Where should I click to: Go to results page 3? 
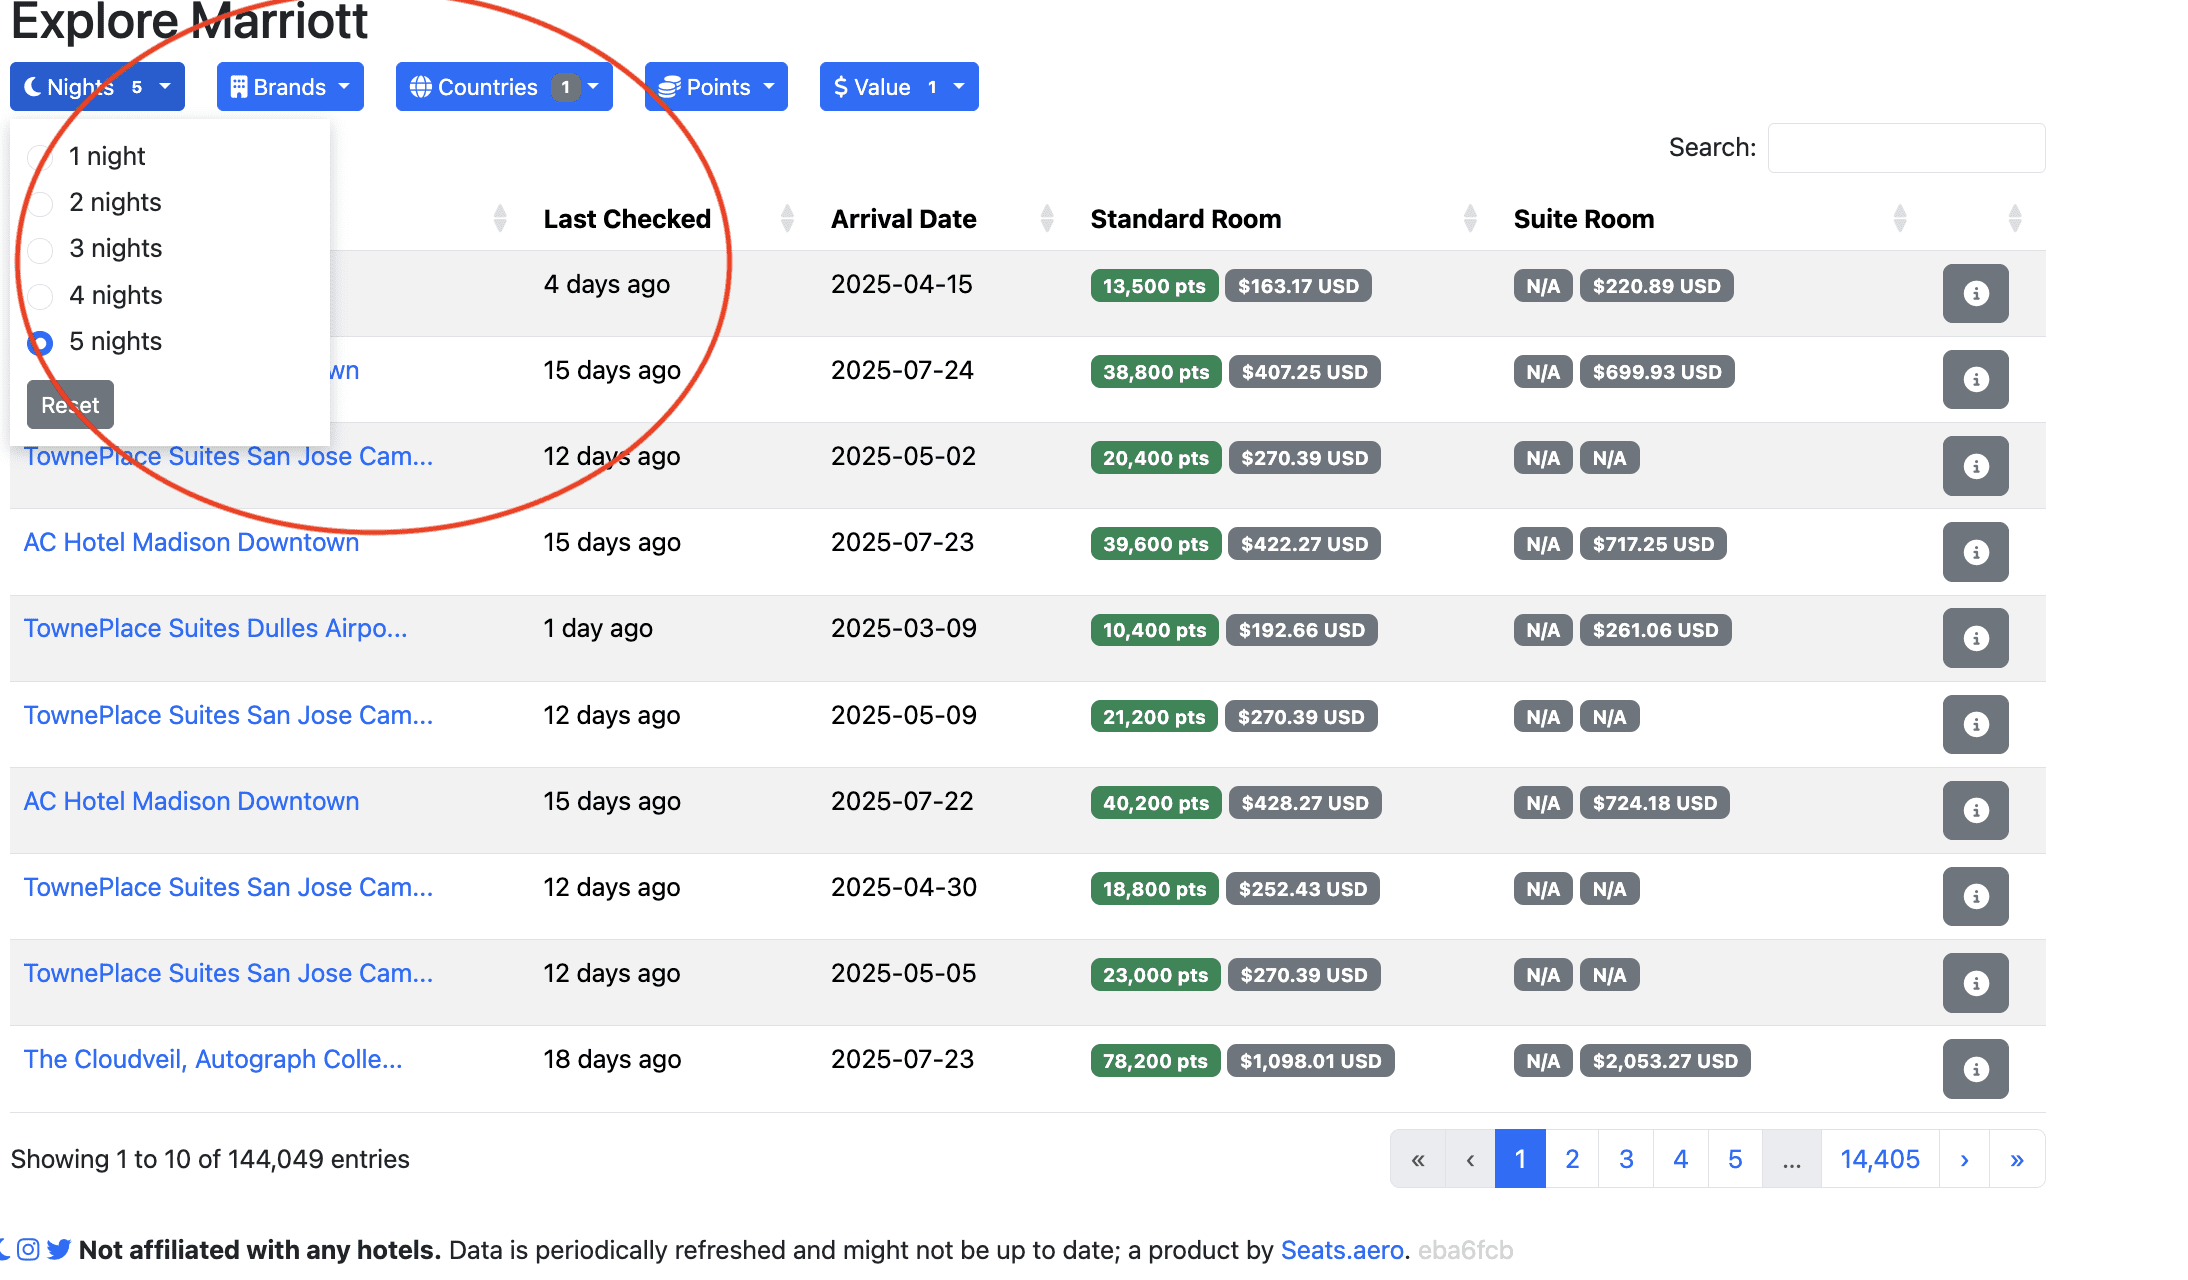tap(1626, 1159)
